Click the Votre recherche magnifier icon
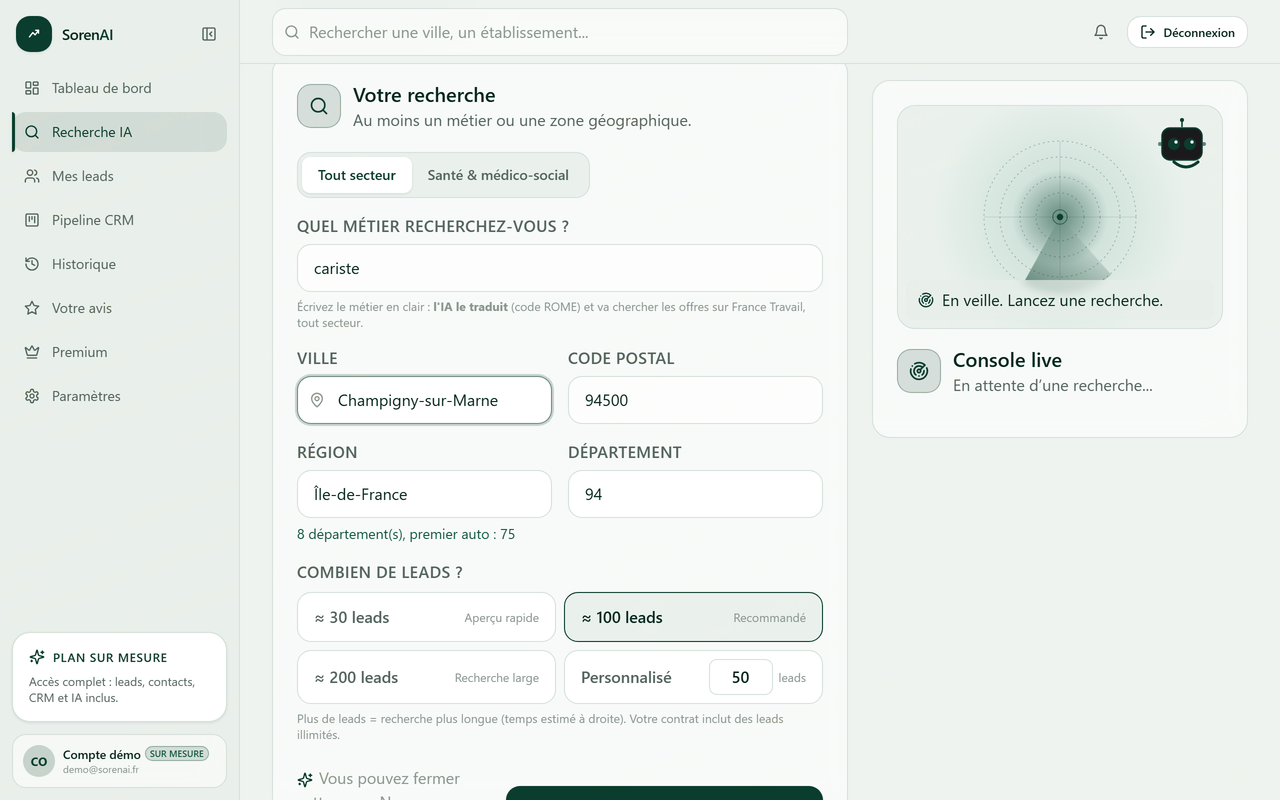The image size is (1280, 800). pos(319,106)
